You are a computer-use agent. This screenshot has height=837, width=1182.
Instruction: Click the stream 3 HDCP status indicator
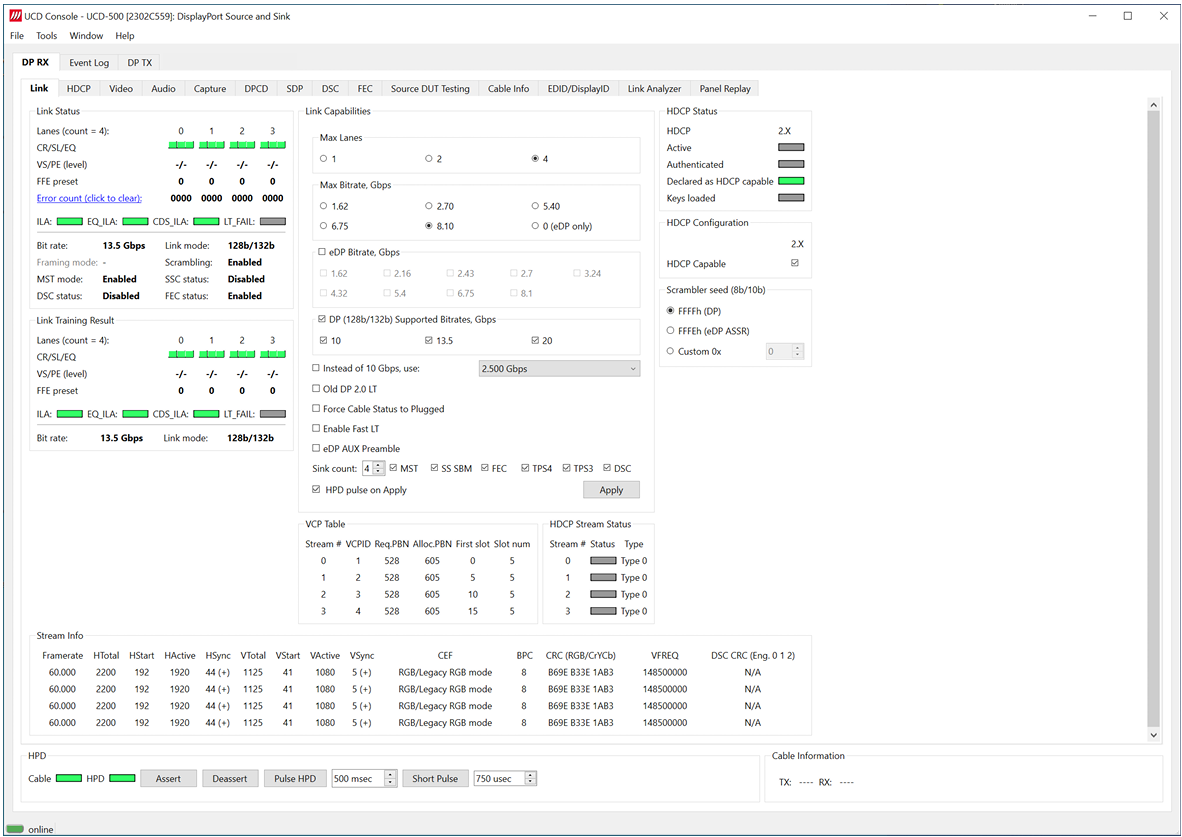(603, 612)
